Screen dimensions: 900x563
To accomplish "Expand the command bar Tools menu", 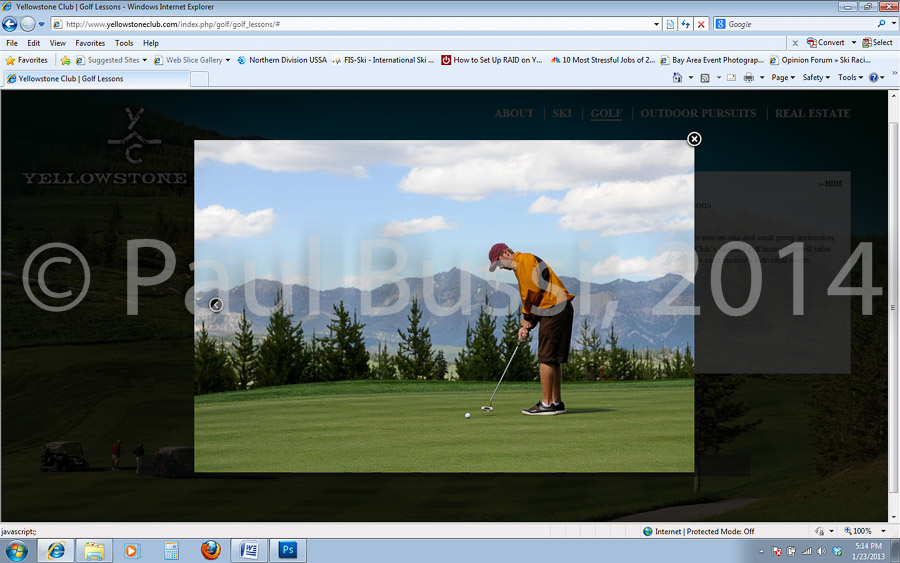I will coord(850,77).
